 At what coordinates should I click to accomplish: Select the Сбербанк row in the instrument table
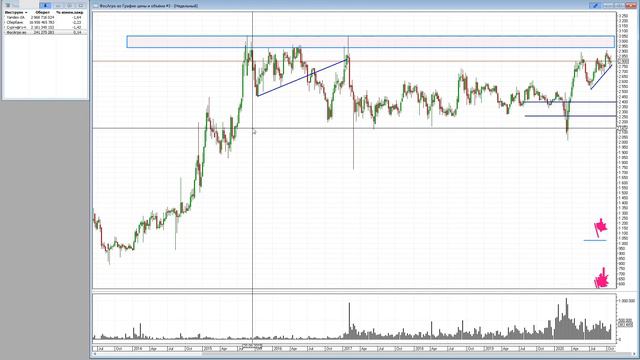coord(45,22)
